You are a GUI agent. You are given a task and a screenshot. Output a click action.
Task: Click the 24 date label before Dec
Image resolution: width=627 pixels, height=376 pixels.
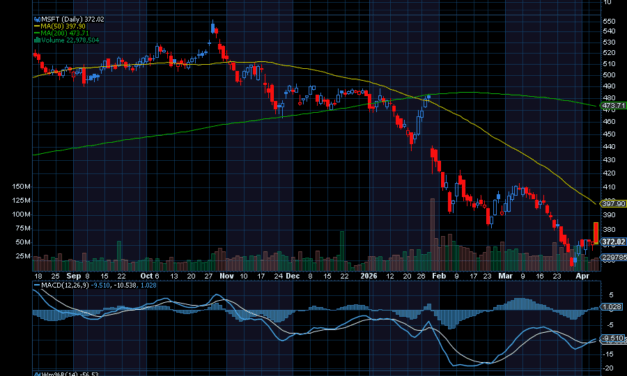(x=279, y=276)
